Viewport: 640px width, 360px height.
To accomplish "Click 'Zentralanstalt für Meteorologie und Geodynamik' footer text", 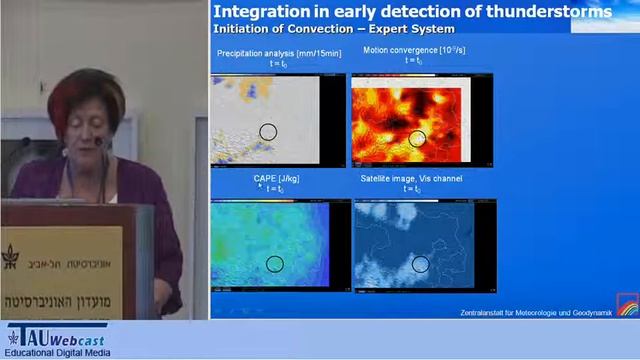I will (536, 313).
